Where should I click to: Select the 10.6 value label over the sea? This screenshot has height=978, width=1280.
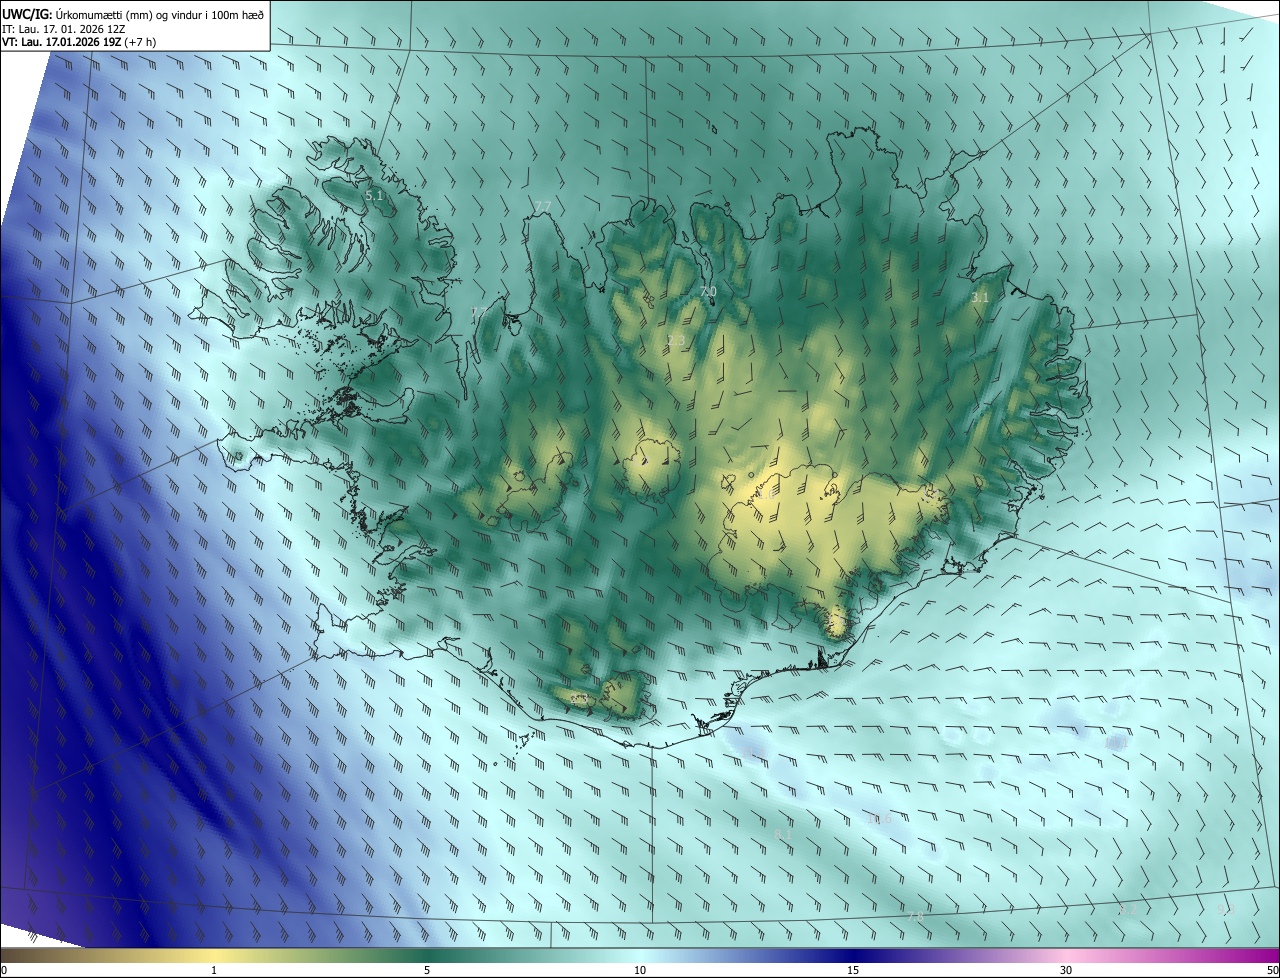pos(879,819)
